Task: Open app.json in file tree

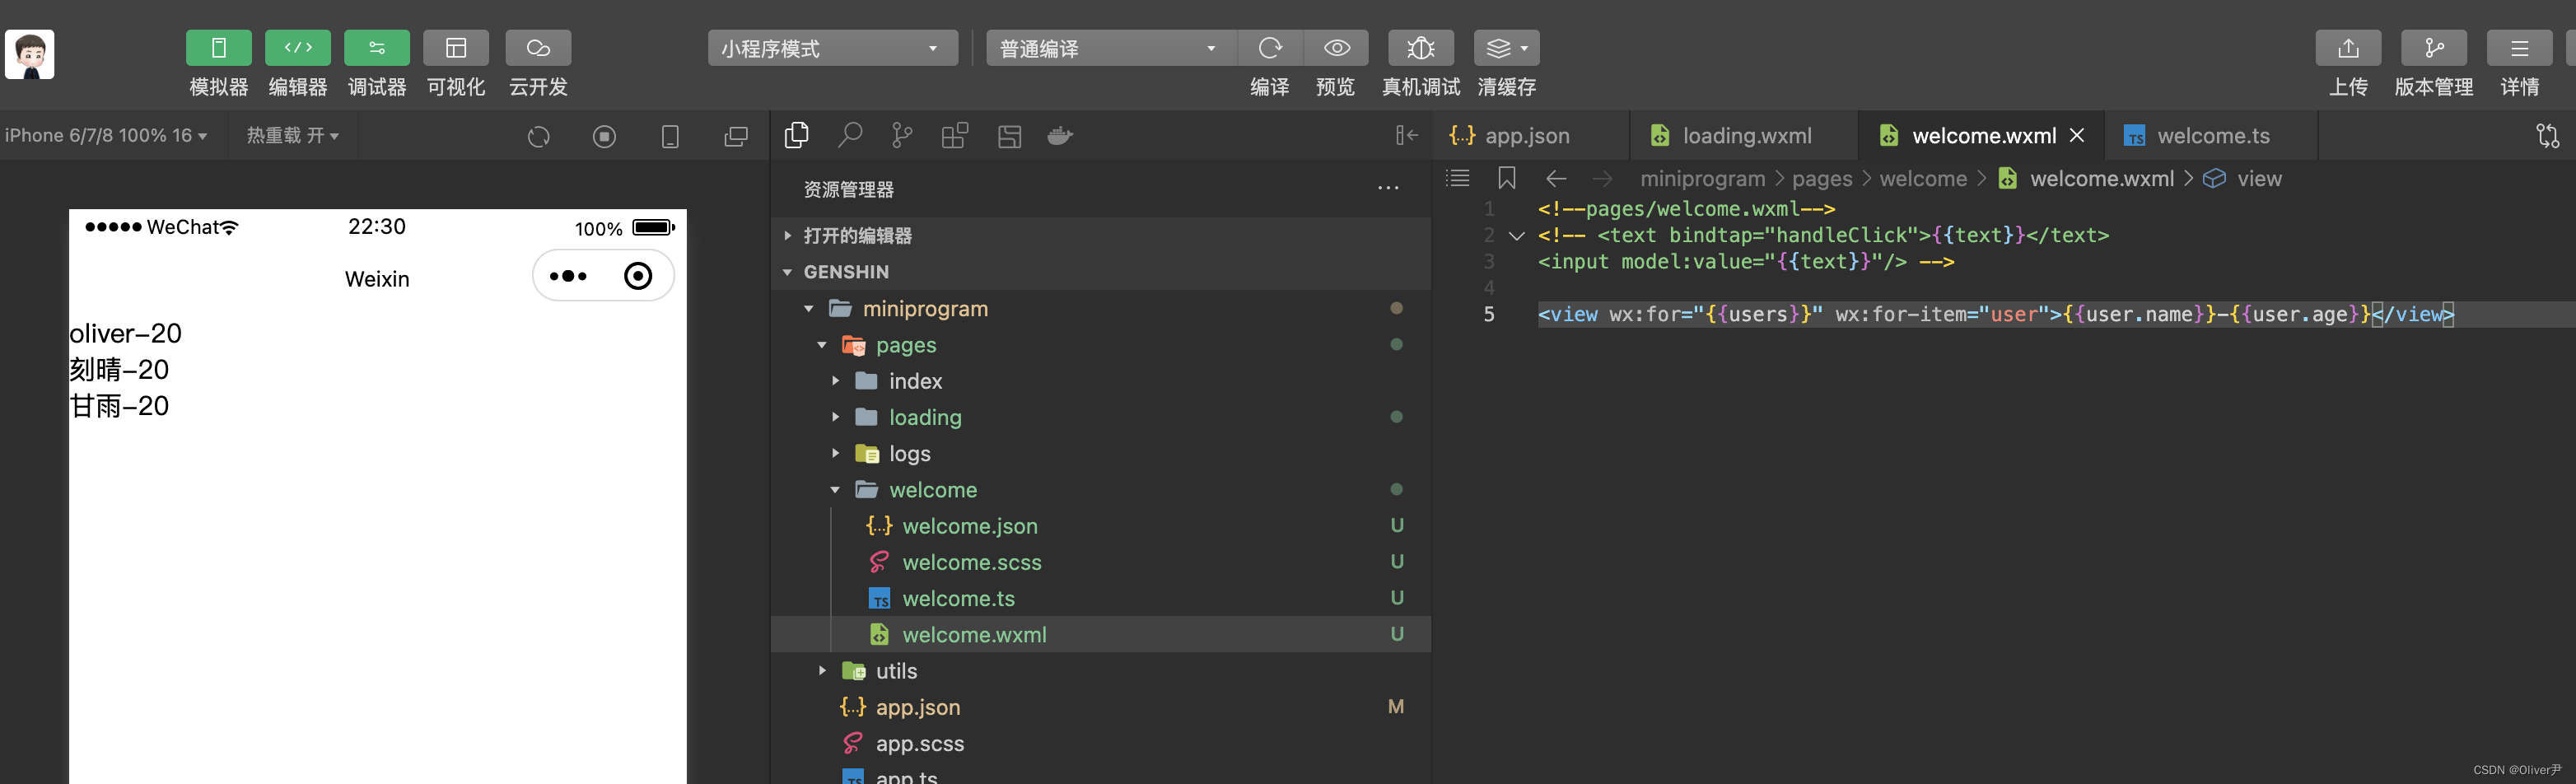Action: [x=1100, y=707]
